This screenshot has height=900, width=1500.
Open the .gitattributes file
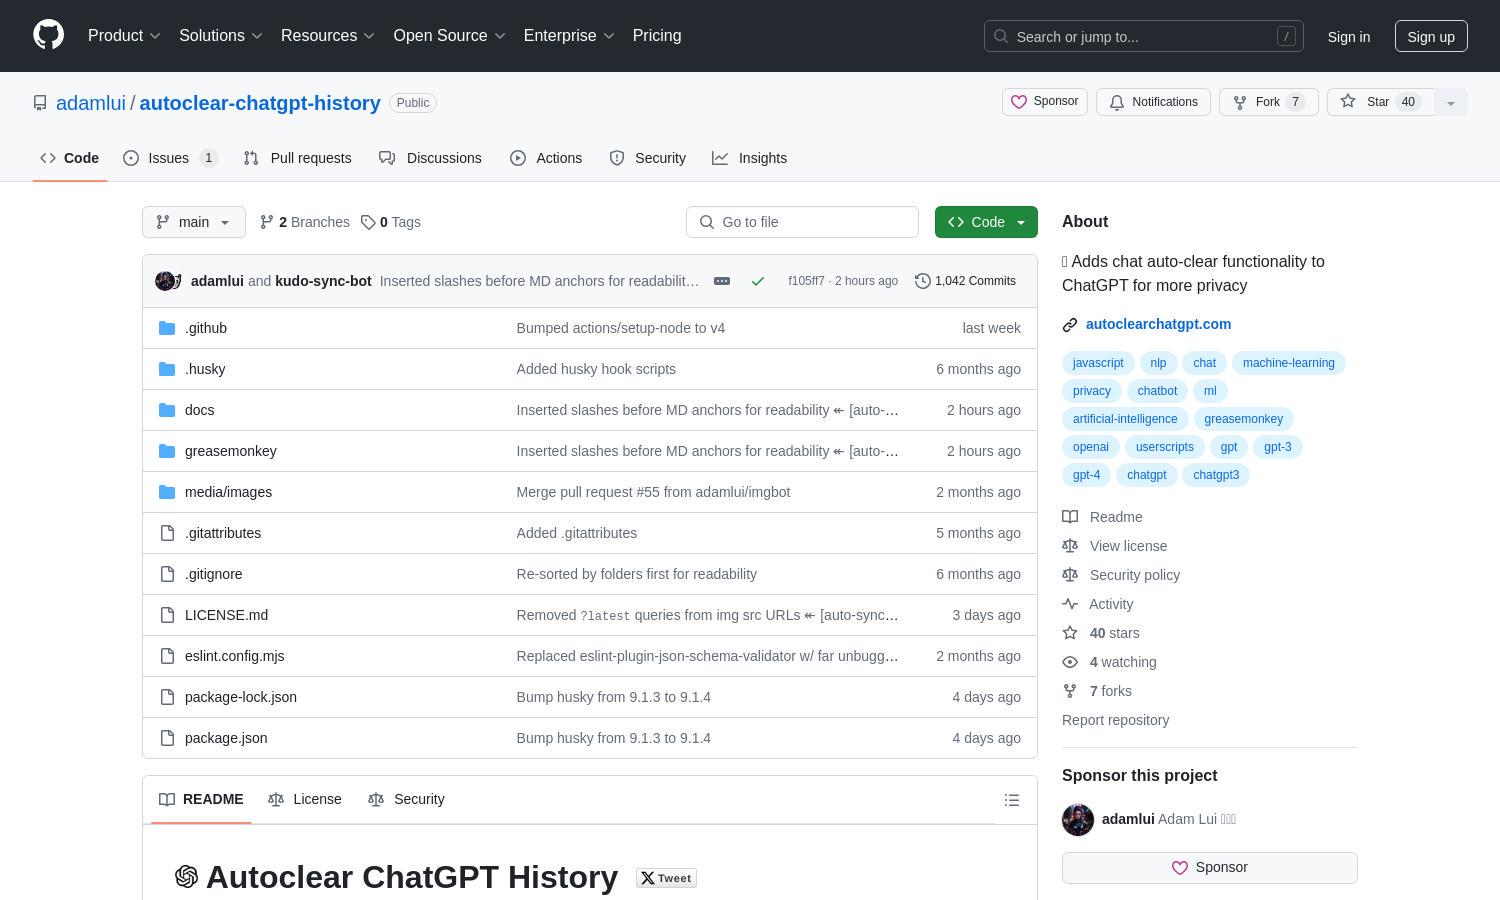(x=223, y=533)
